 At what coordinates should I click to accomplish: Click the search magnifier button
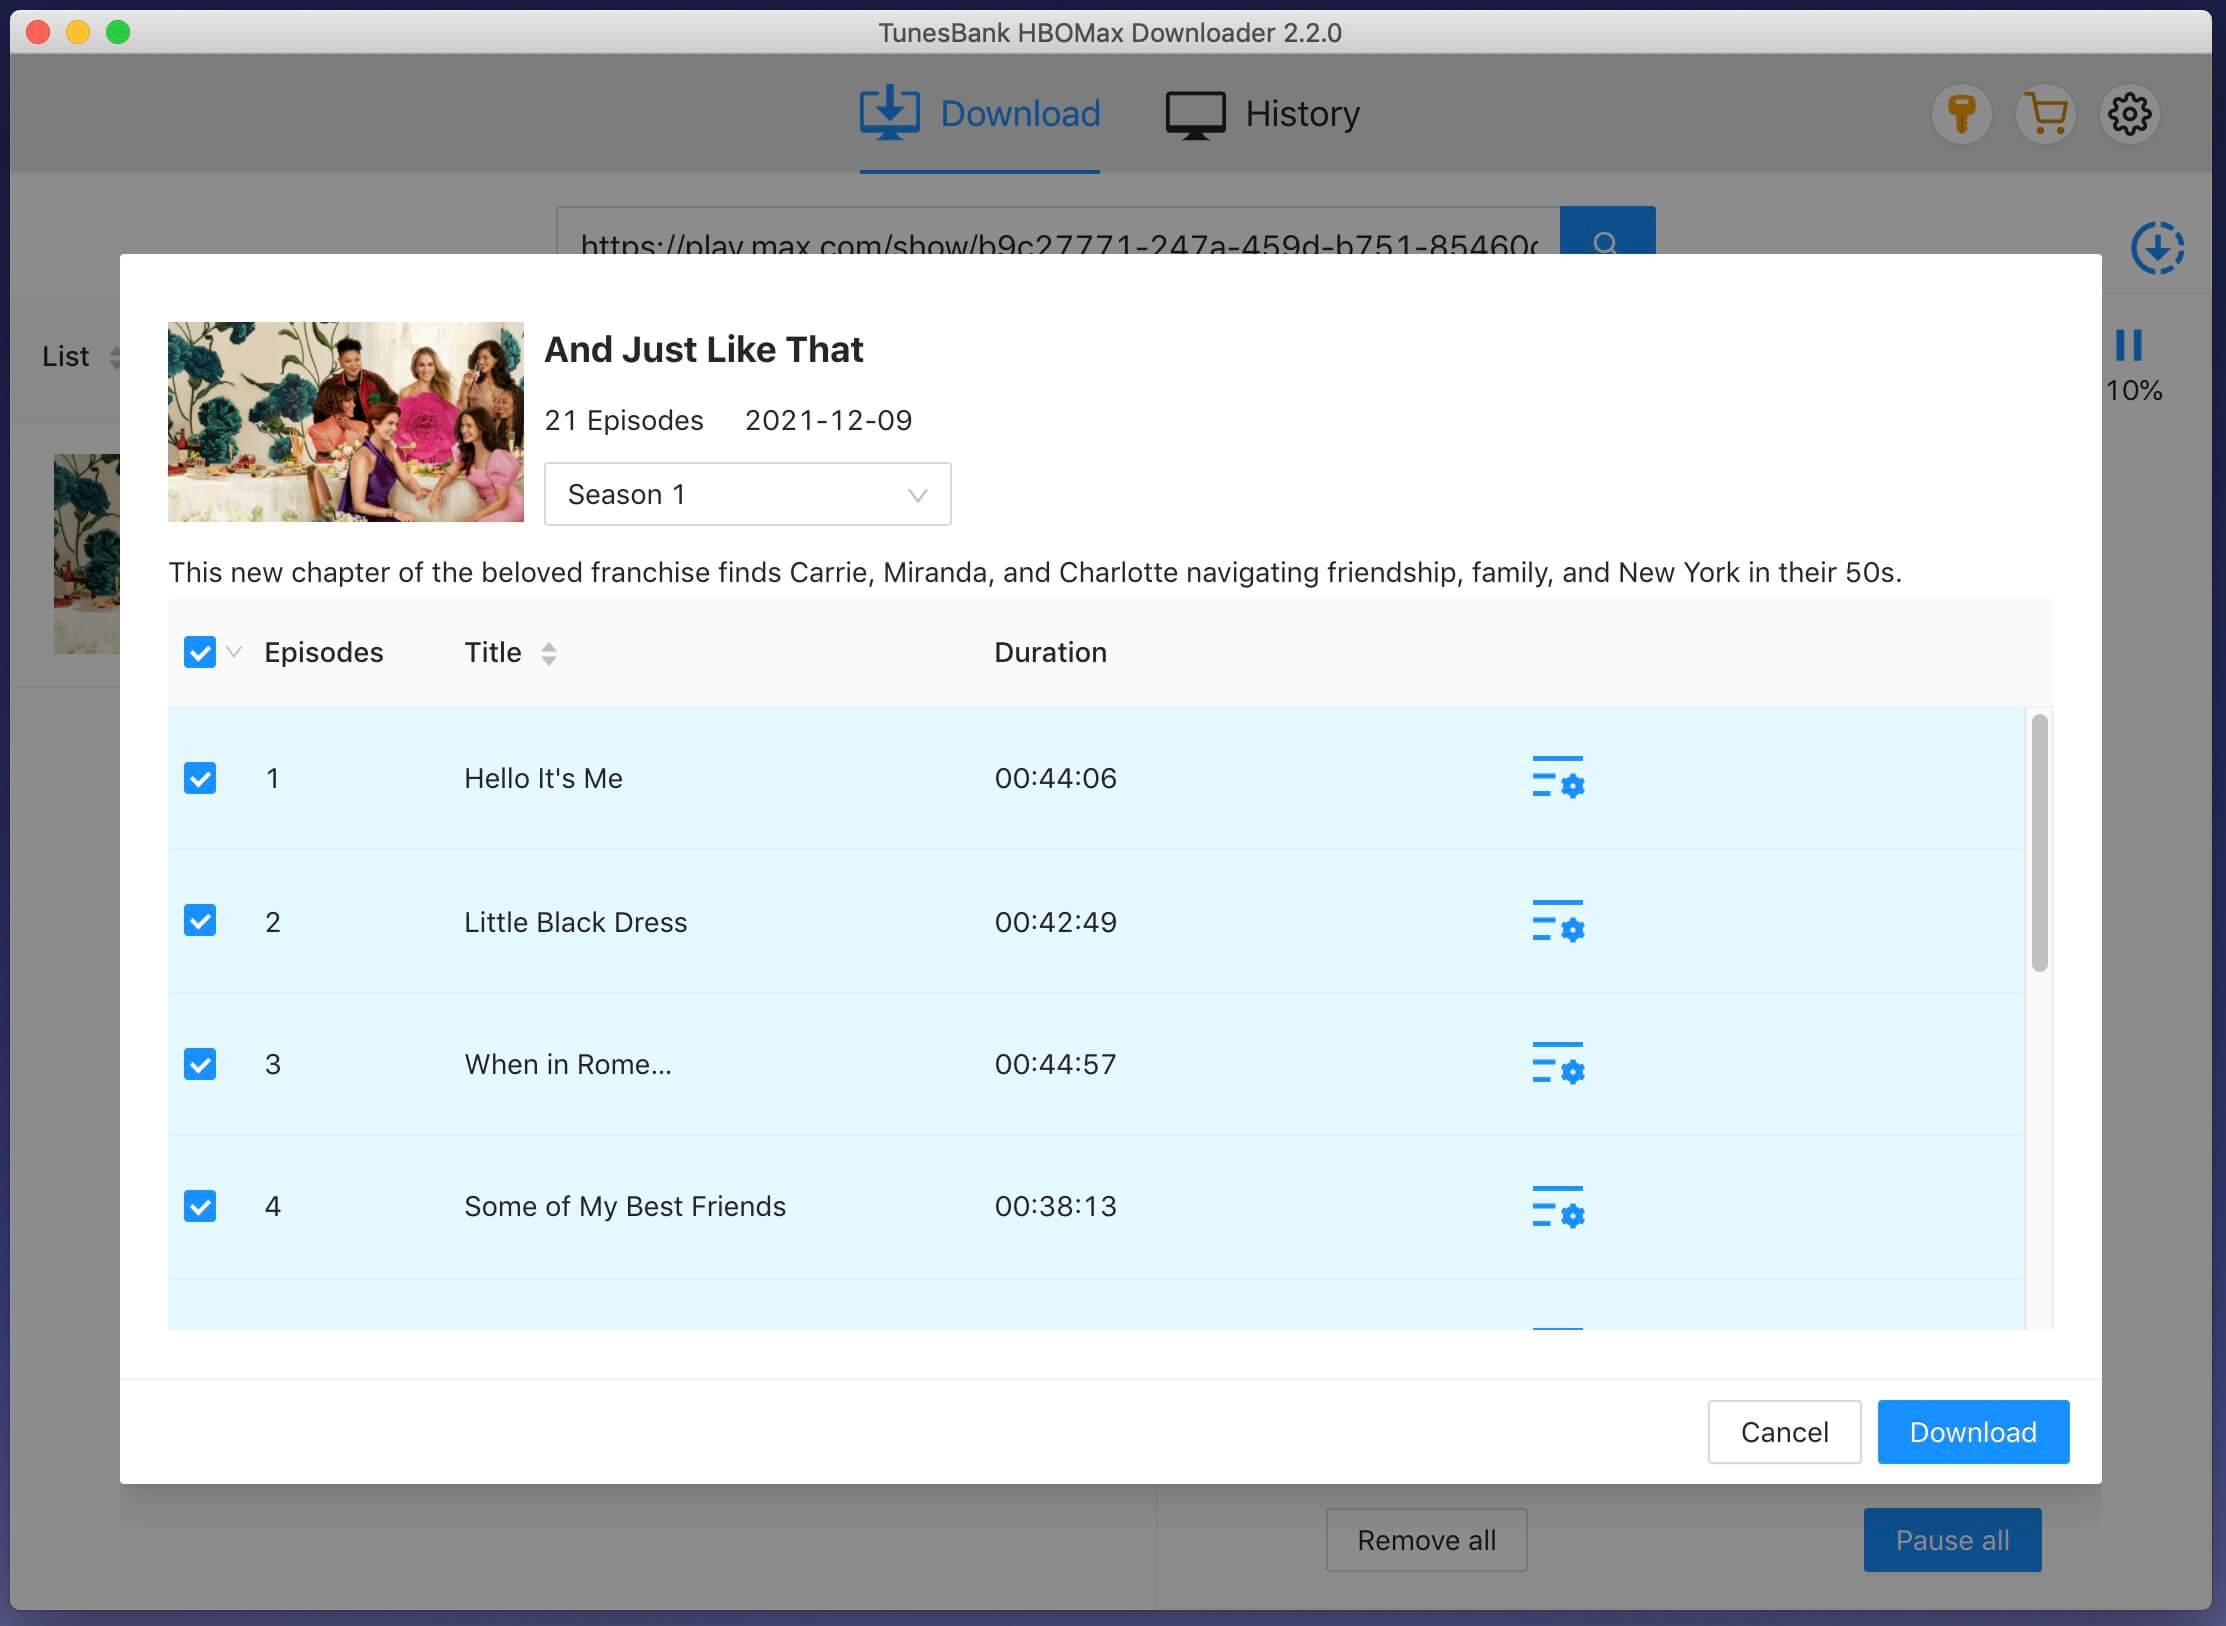tap(1607, 231)
